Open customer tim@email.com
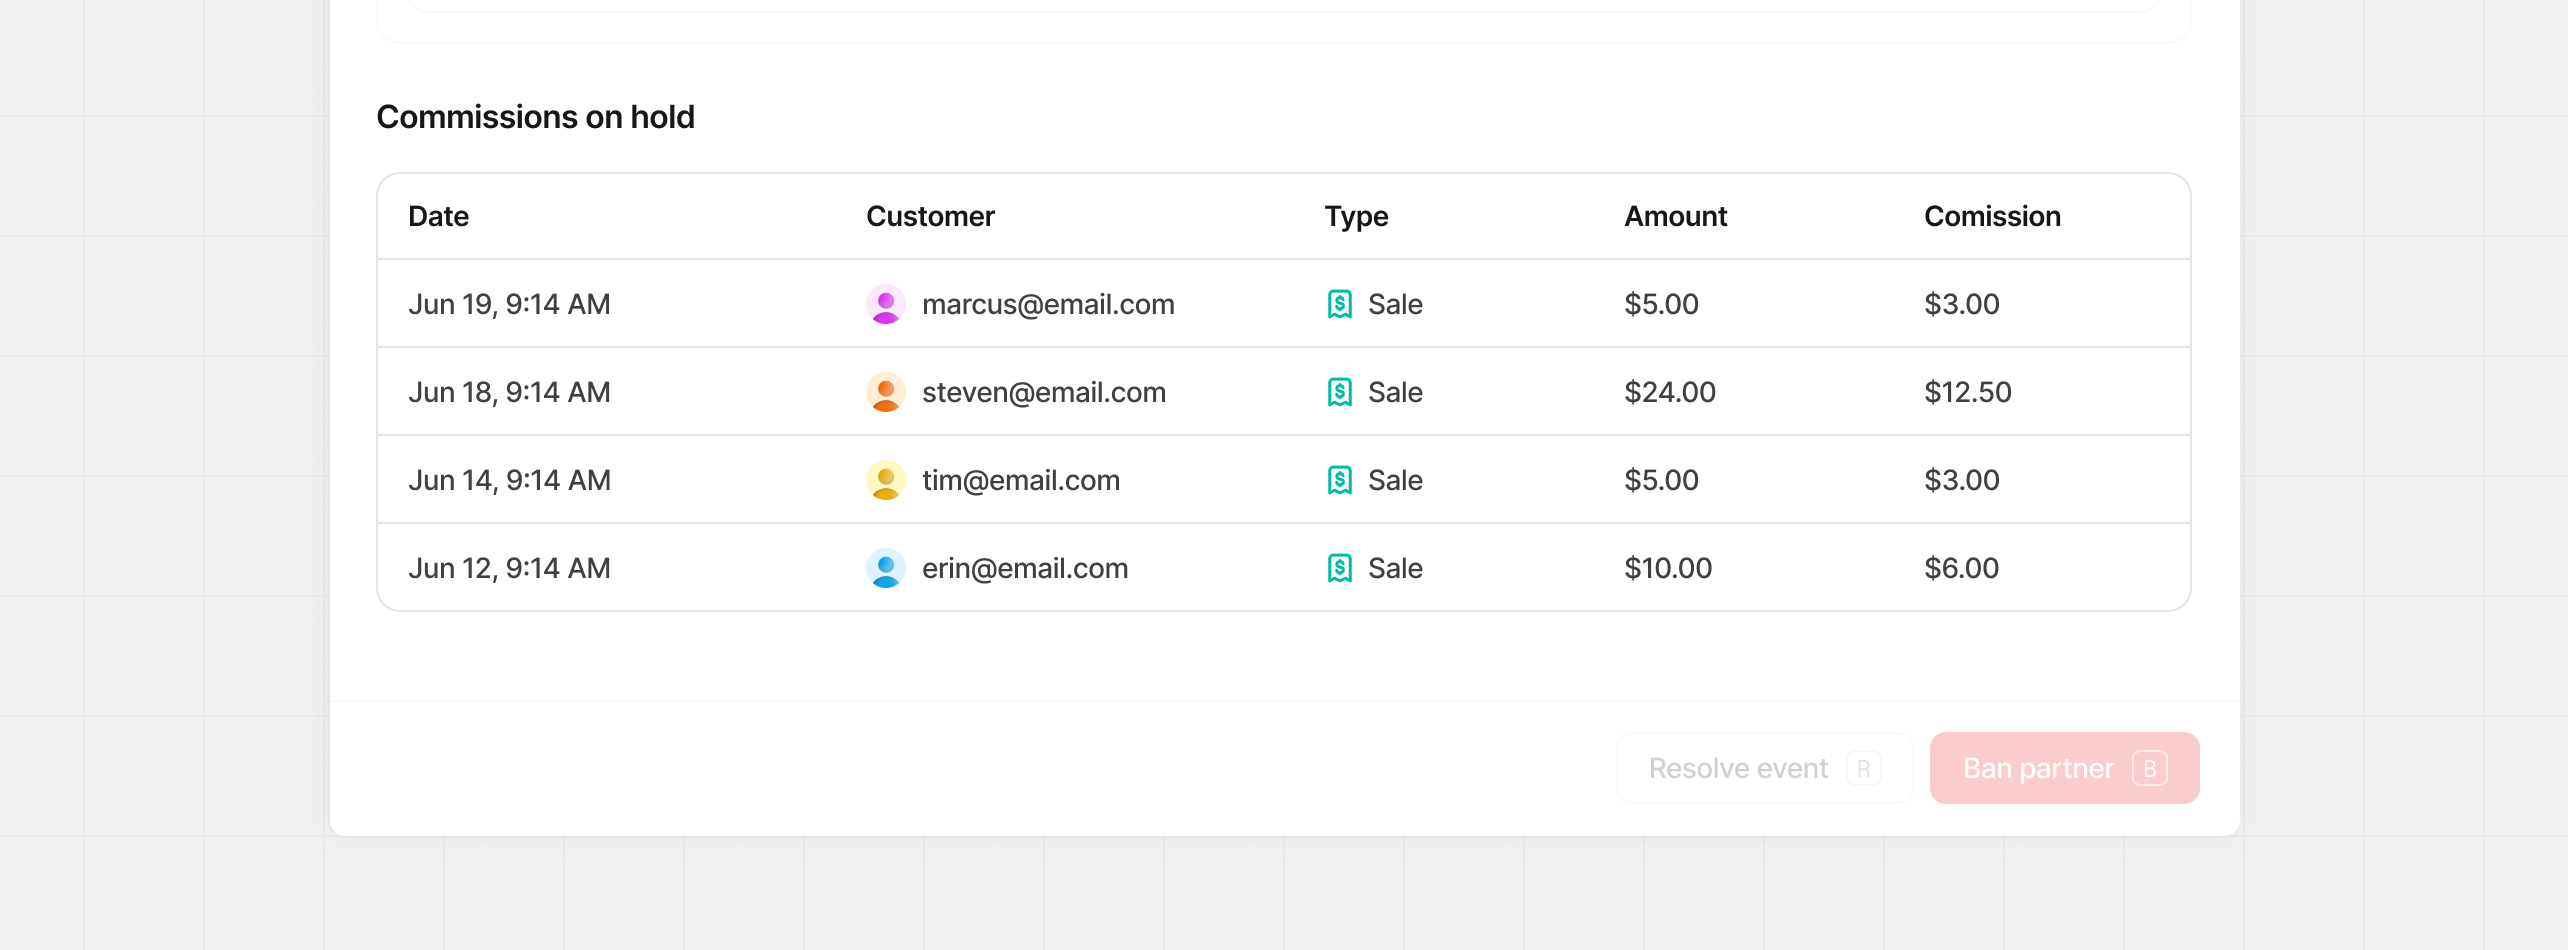Viewport: 2568px width, 950px height. pyautogui.click(x=1020, y=480)
